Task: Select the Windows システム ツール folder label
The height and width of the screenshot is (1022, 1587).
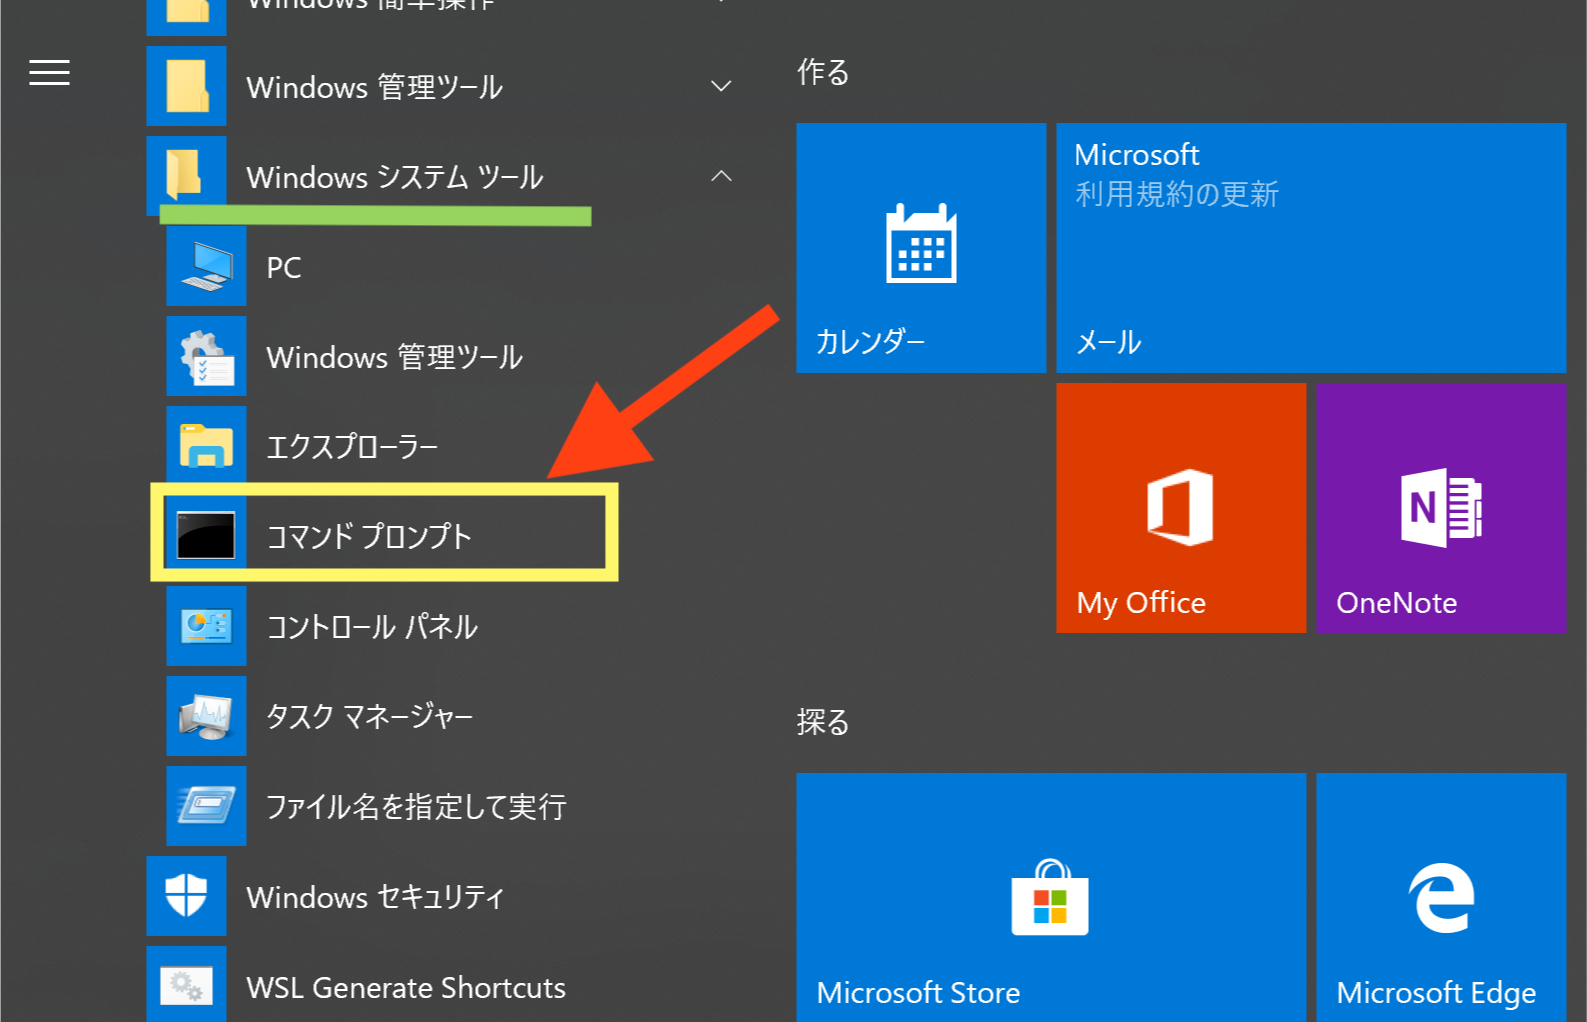Action: pyautogui.click(x=395, y=177)
